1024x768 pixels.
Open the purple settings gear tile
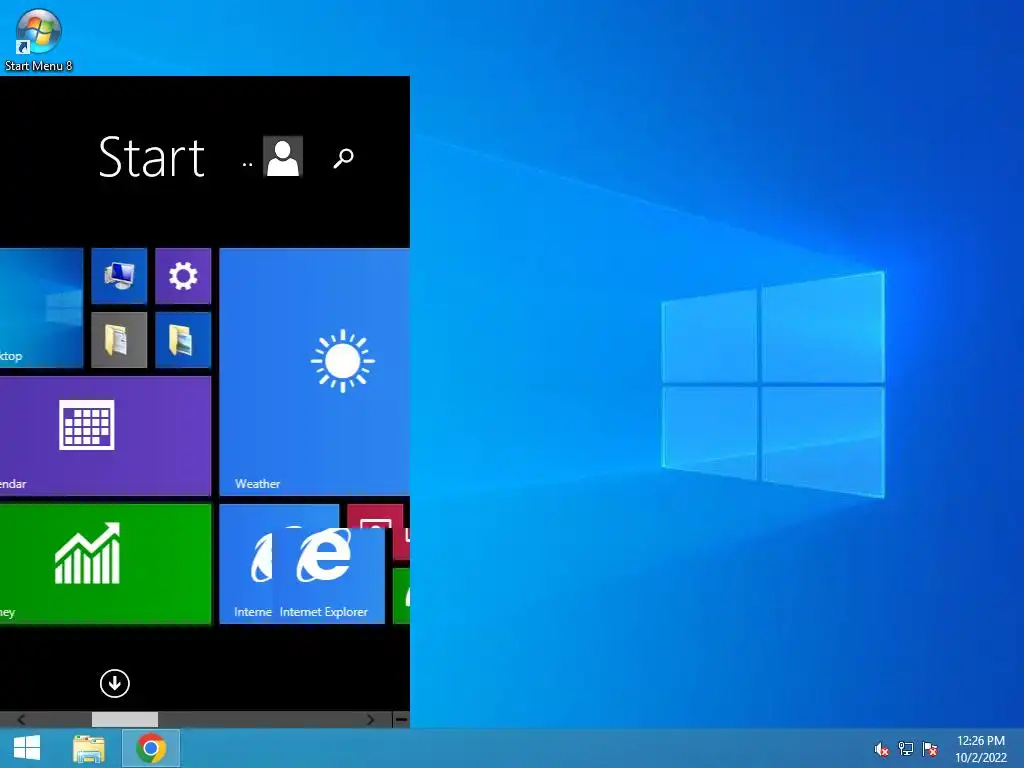click(183, 276)
